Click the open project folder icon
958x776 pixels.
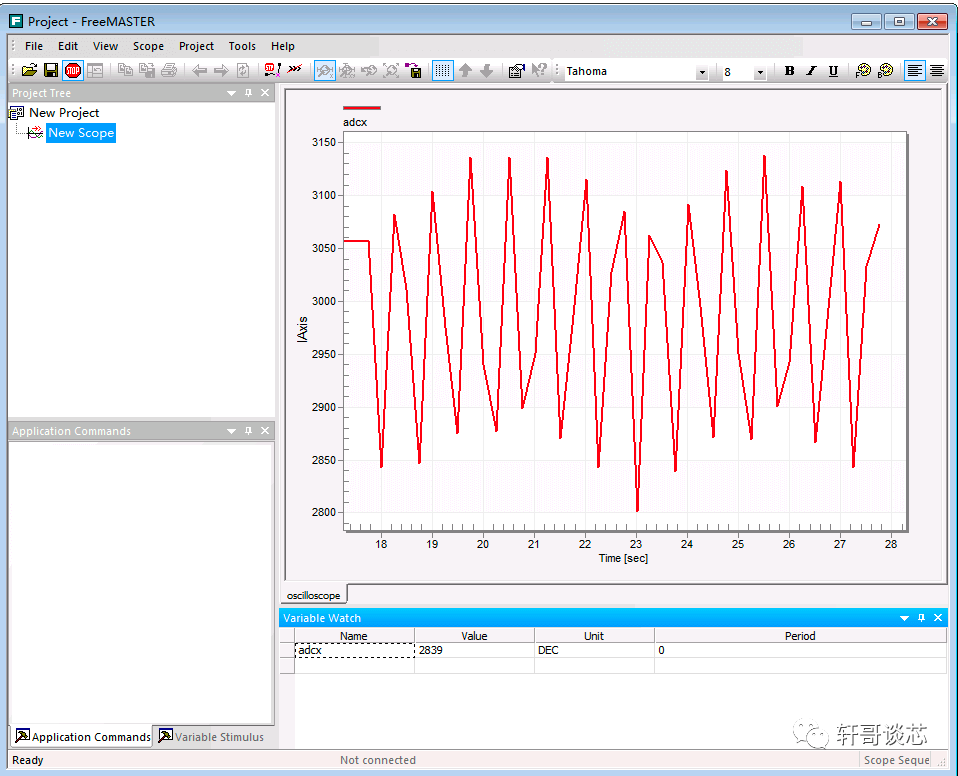click(x=29, y=71)
